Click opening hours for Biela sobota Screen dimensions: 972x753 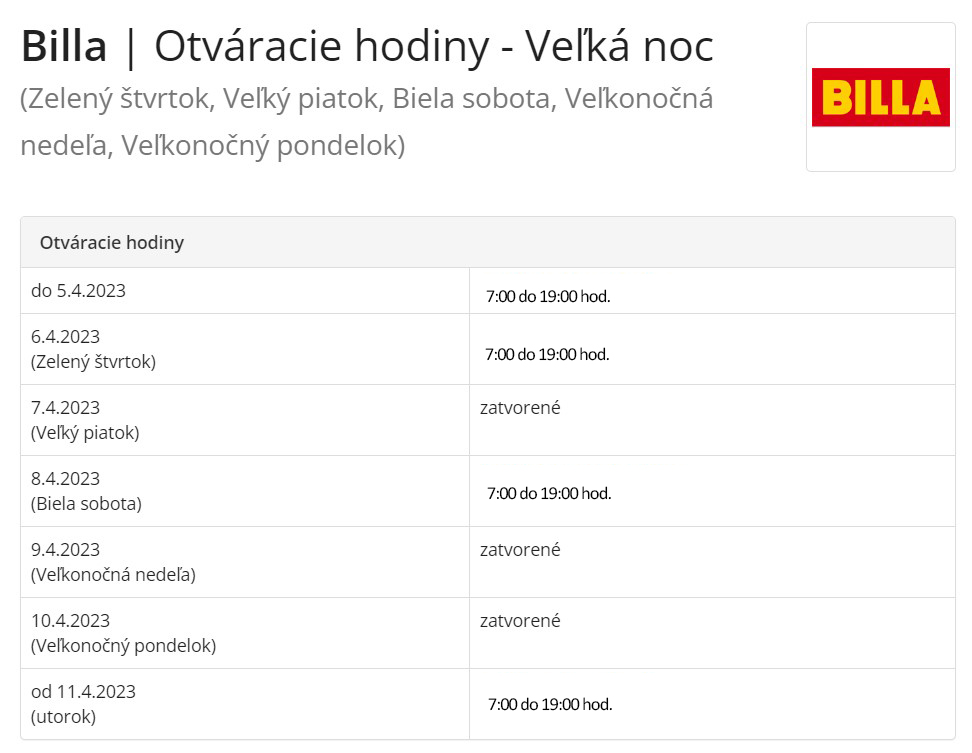(x=548, y=493)
